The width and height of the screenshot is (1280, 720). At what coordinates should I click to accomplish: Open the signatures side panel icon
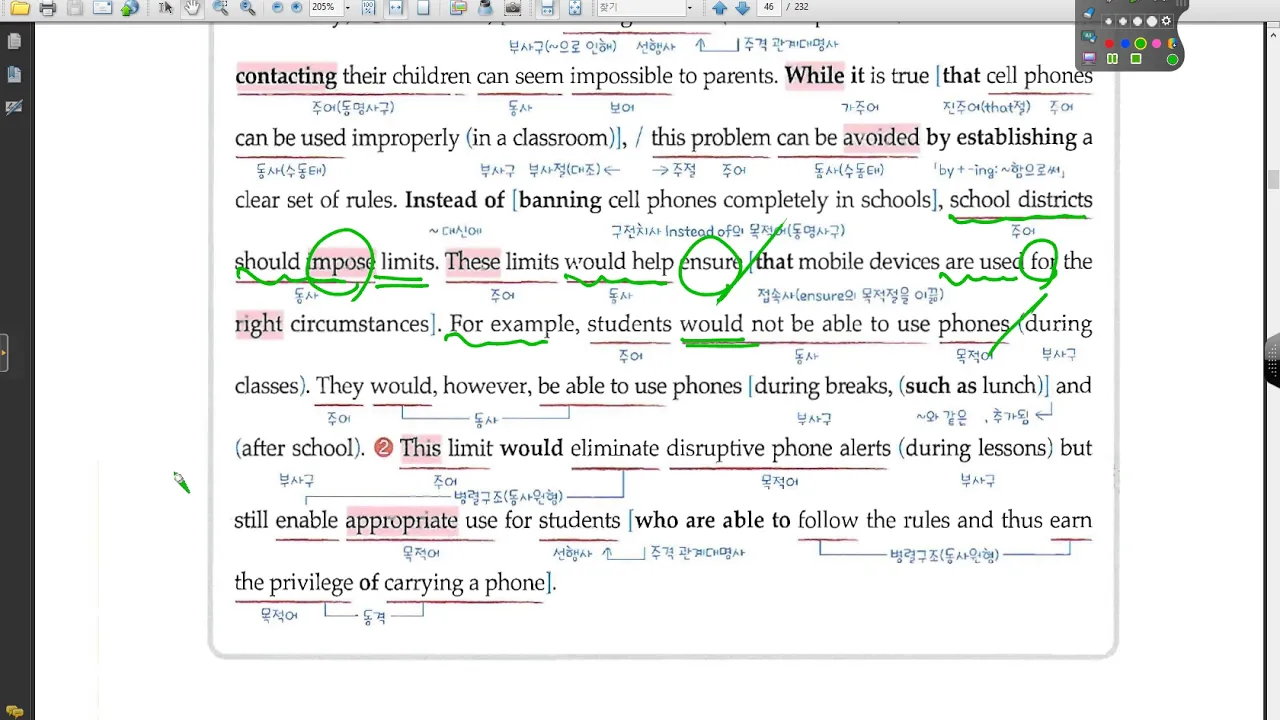[14, 107]
